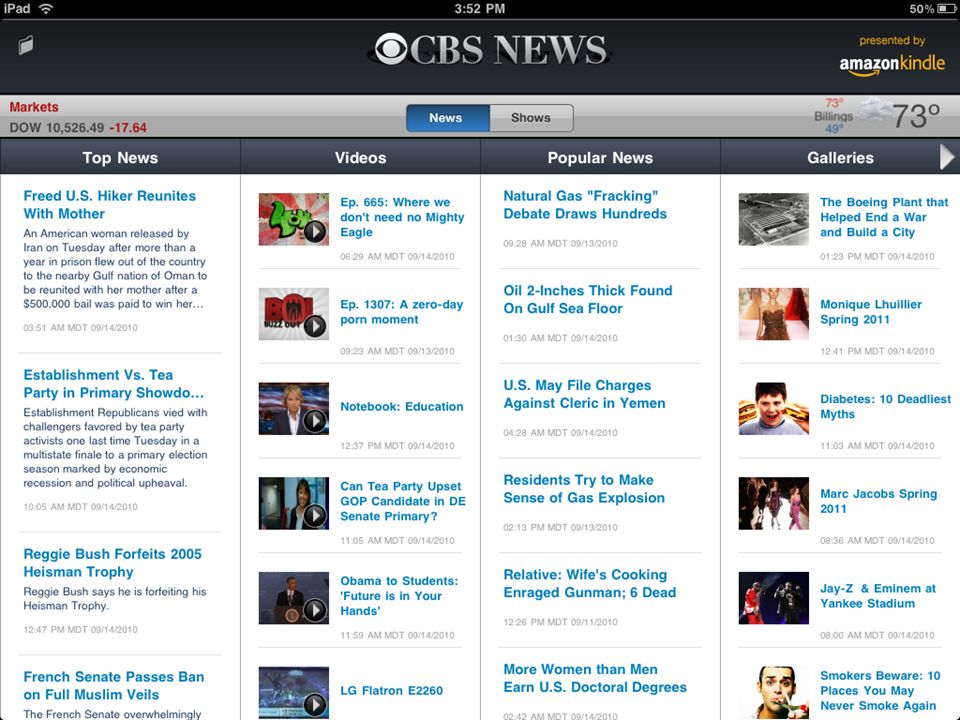This screenshot has height=720, width=960.
Task: Open Natural Gas Fracking Debate article
Action: coord(585,204)
